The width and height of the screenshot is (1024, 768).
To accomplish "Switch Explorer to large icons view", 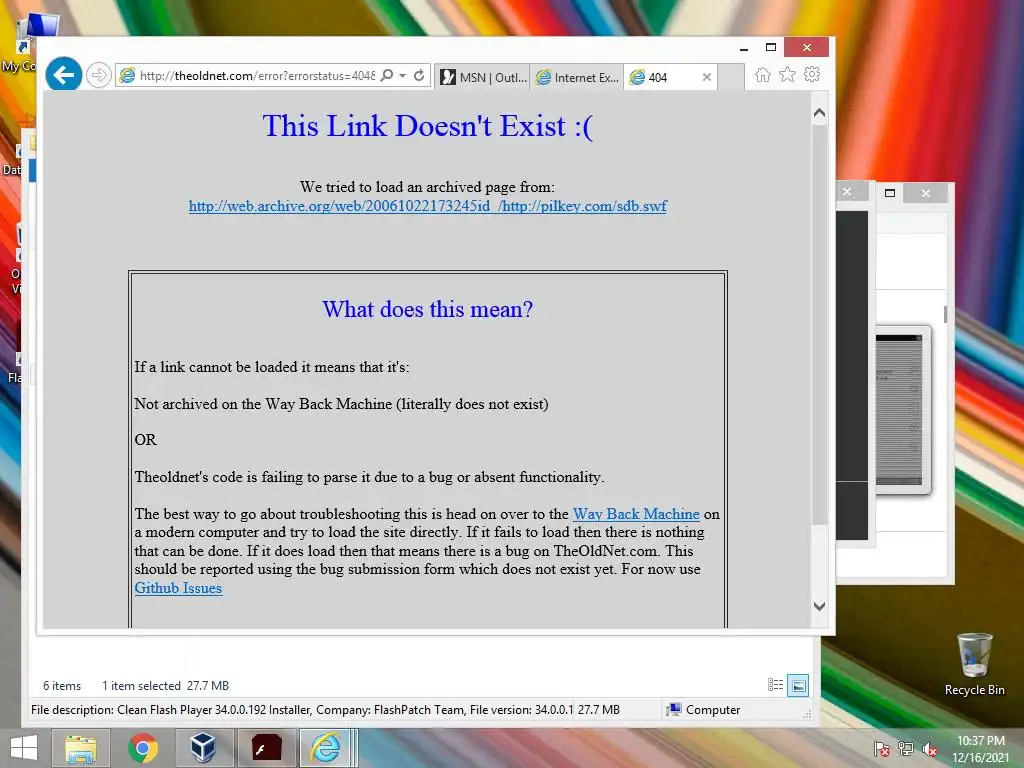I will [798, 686].
